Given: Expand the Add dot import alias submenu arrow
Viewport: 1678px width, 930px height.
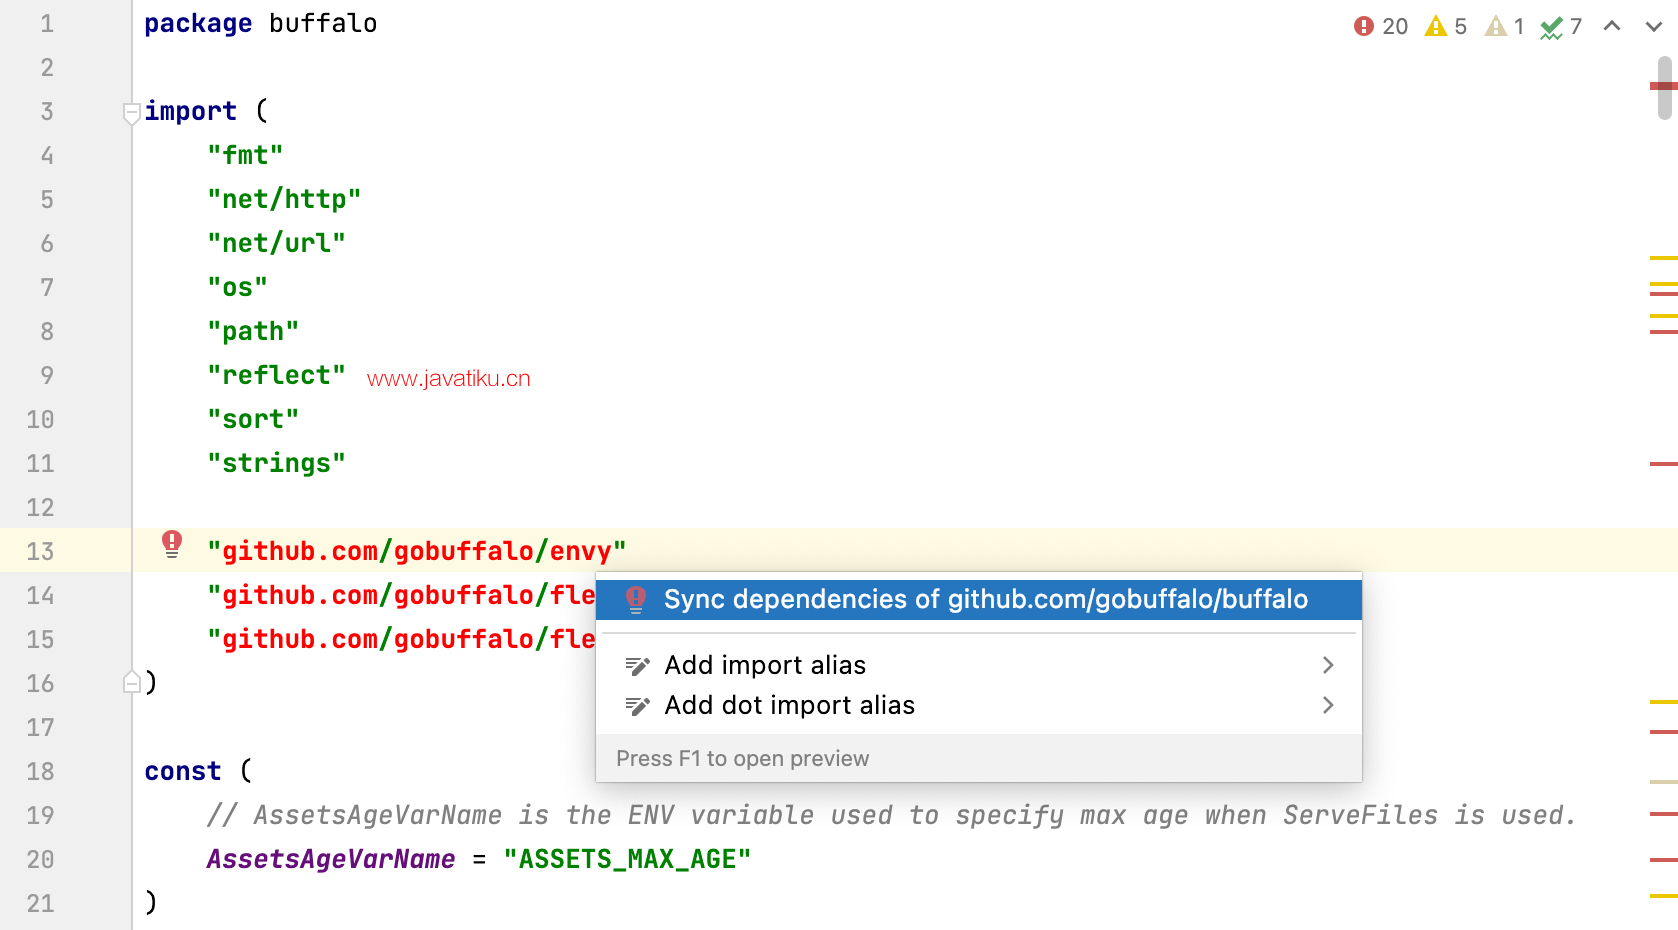Looking at the screenshot, I should coord(1328,705).
